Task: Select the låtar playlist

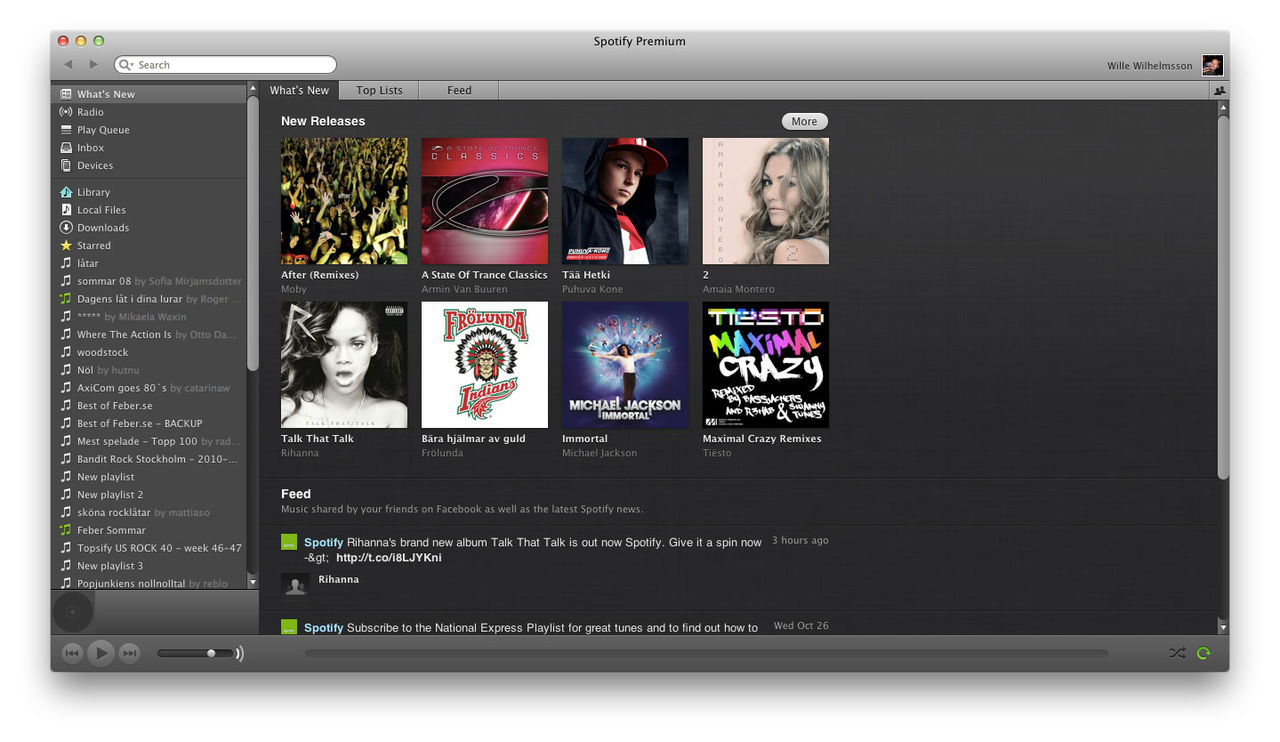Action: [x=148, y=264]
